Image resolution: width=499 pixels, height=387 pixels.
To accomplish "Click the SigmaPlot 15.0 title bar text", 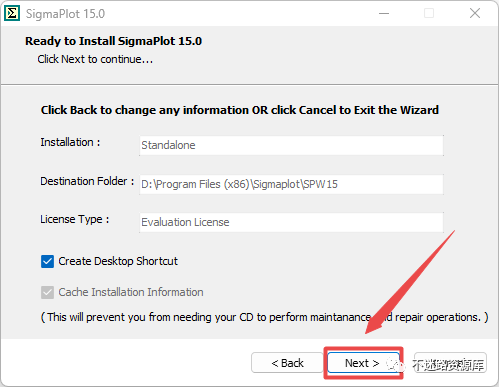I will point(65,14).
